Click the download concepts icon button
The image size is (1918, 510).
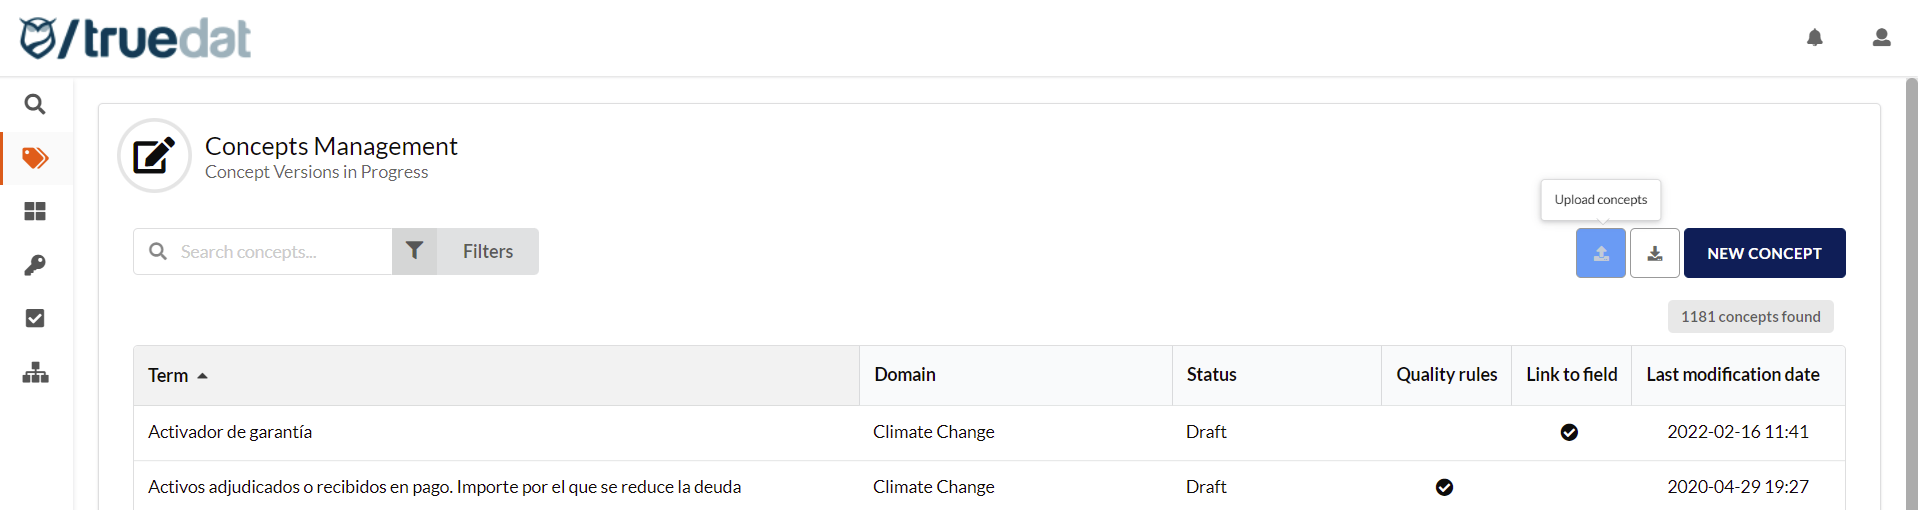[1654, 253]
